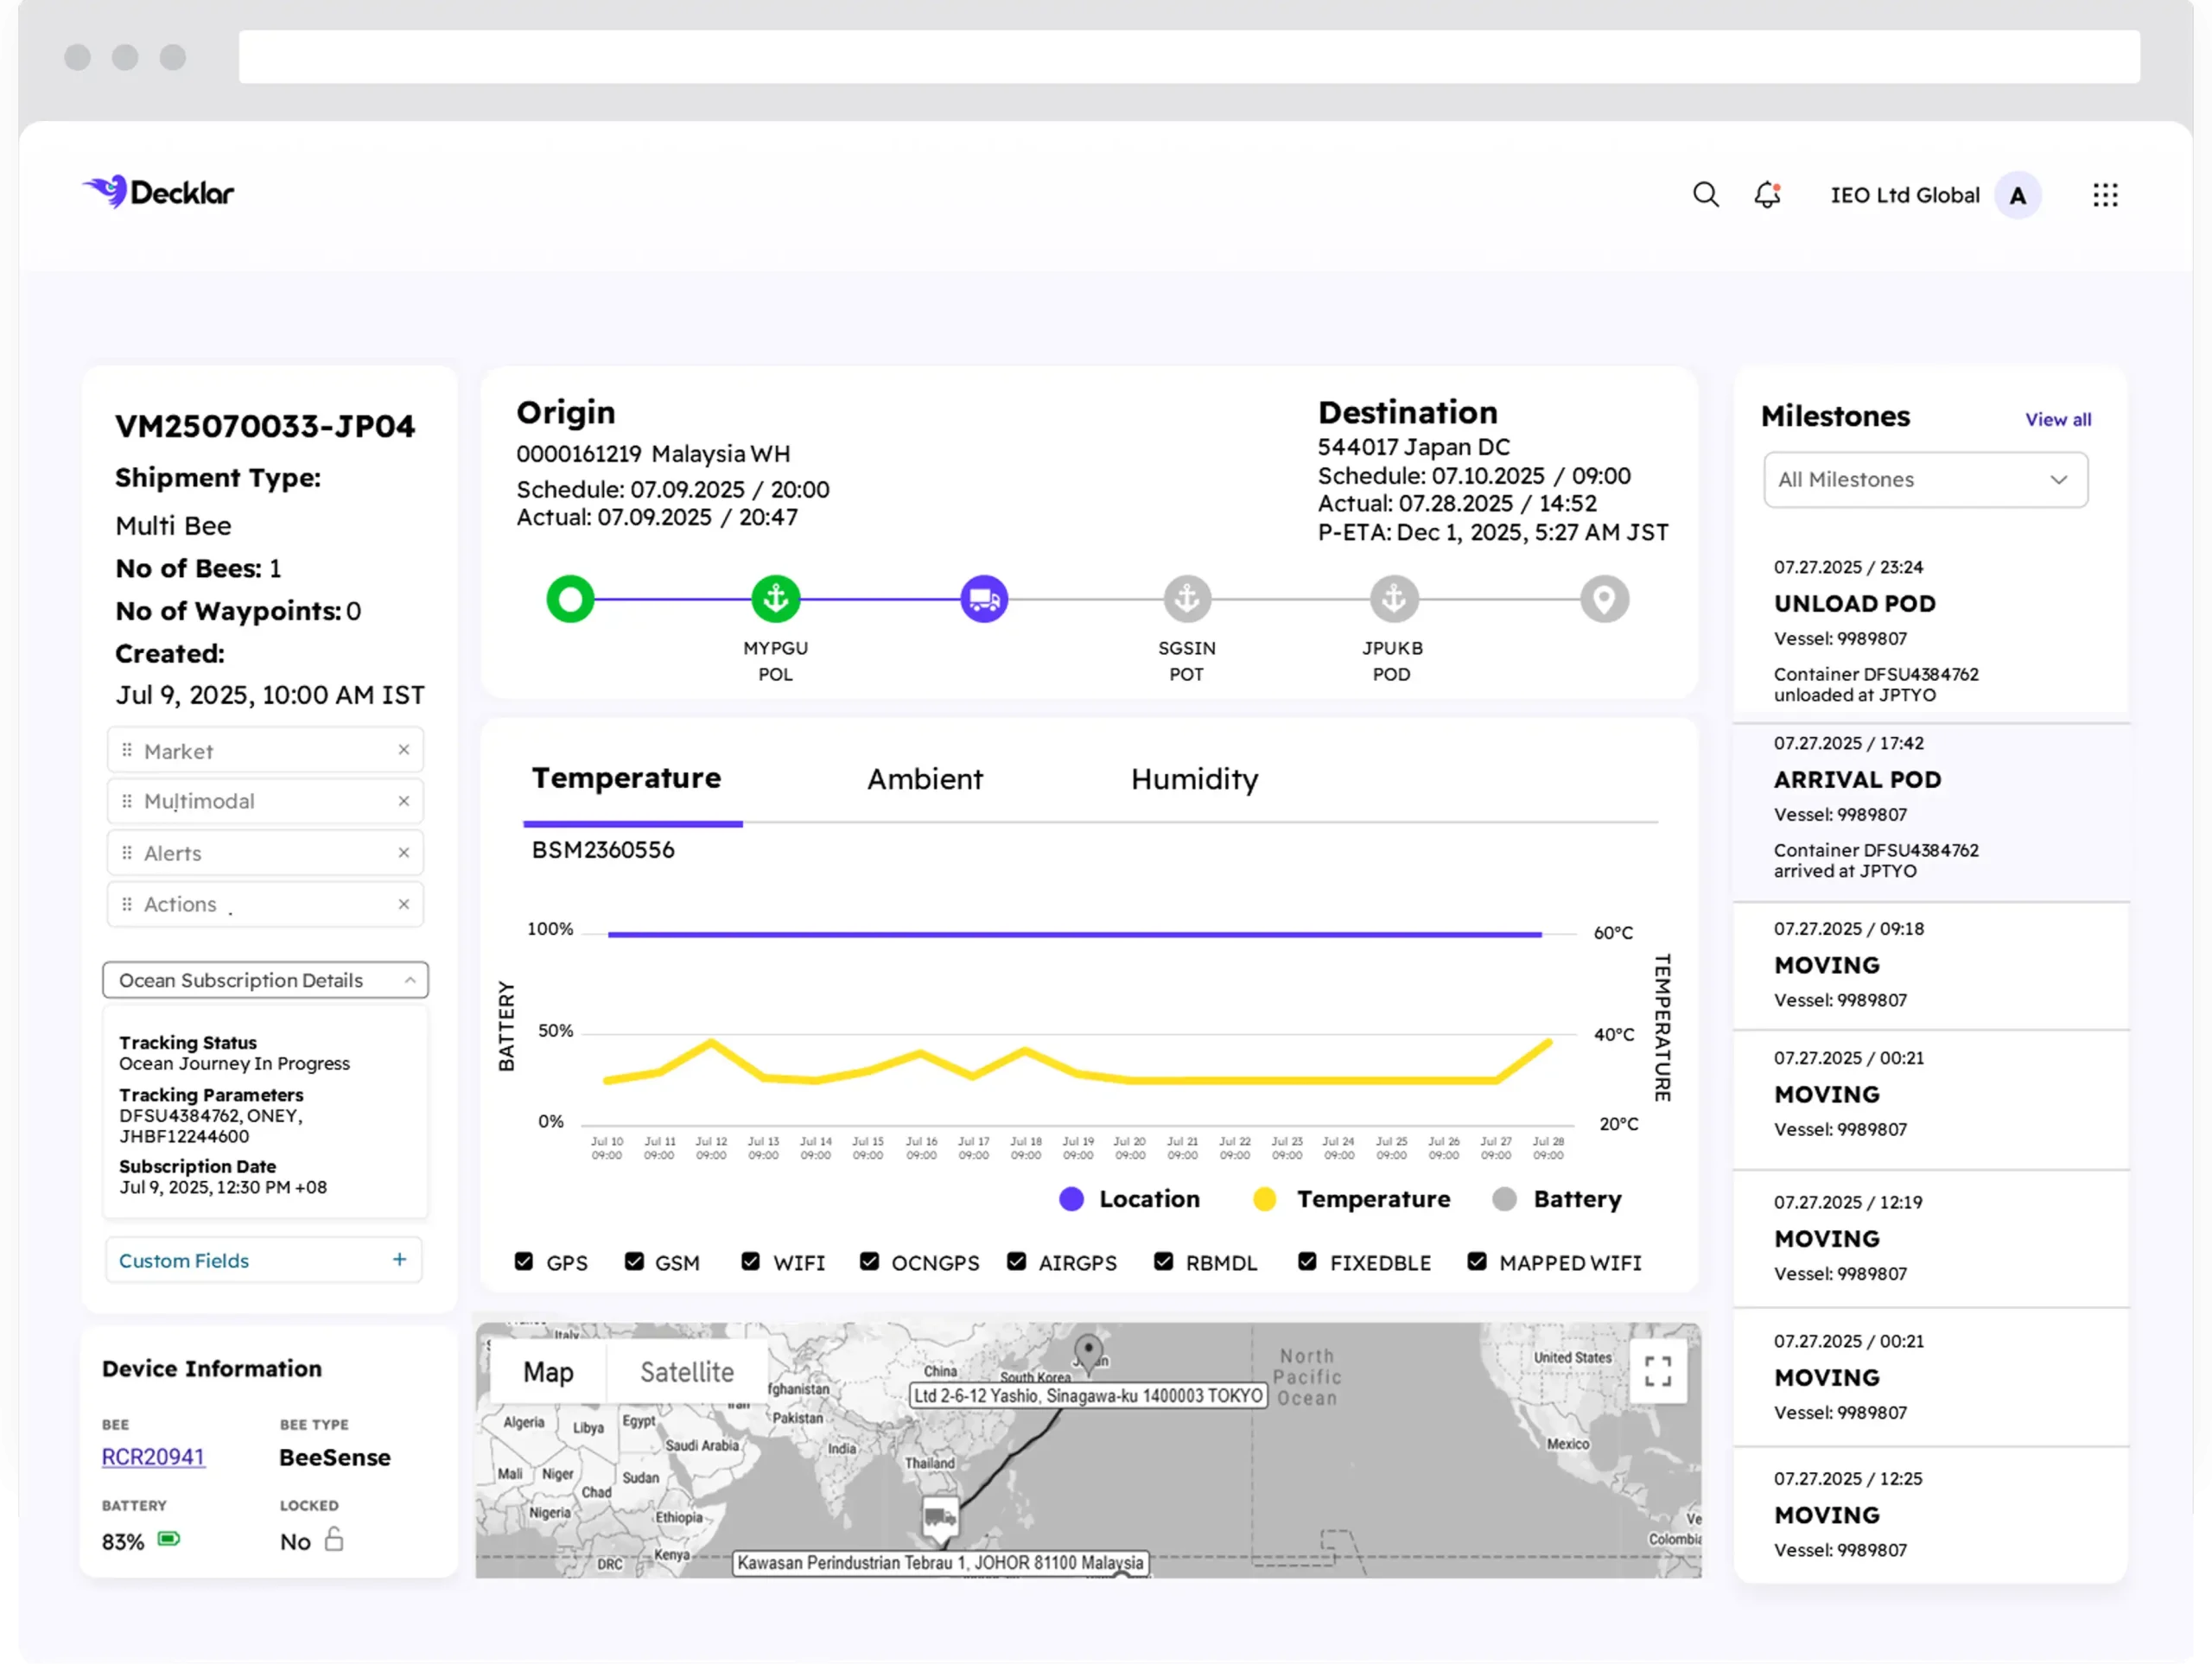Image resolution: width=2212 pixels, height=1664 pixels.
Task: Enter map fullscreen mode
Action: pyautogui.click(x=1657, y=1371)
